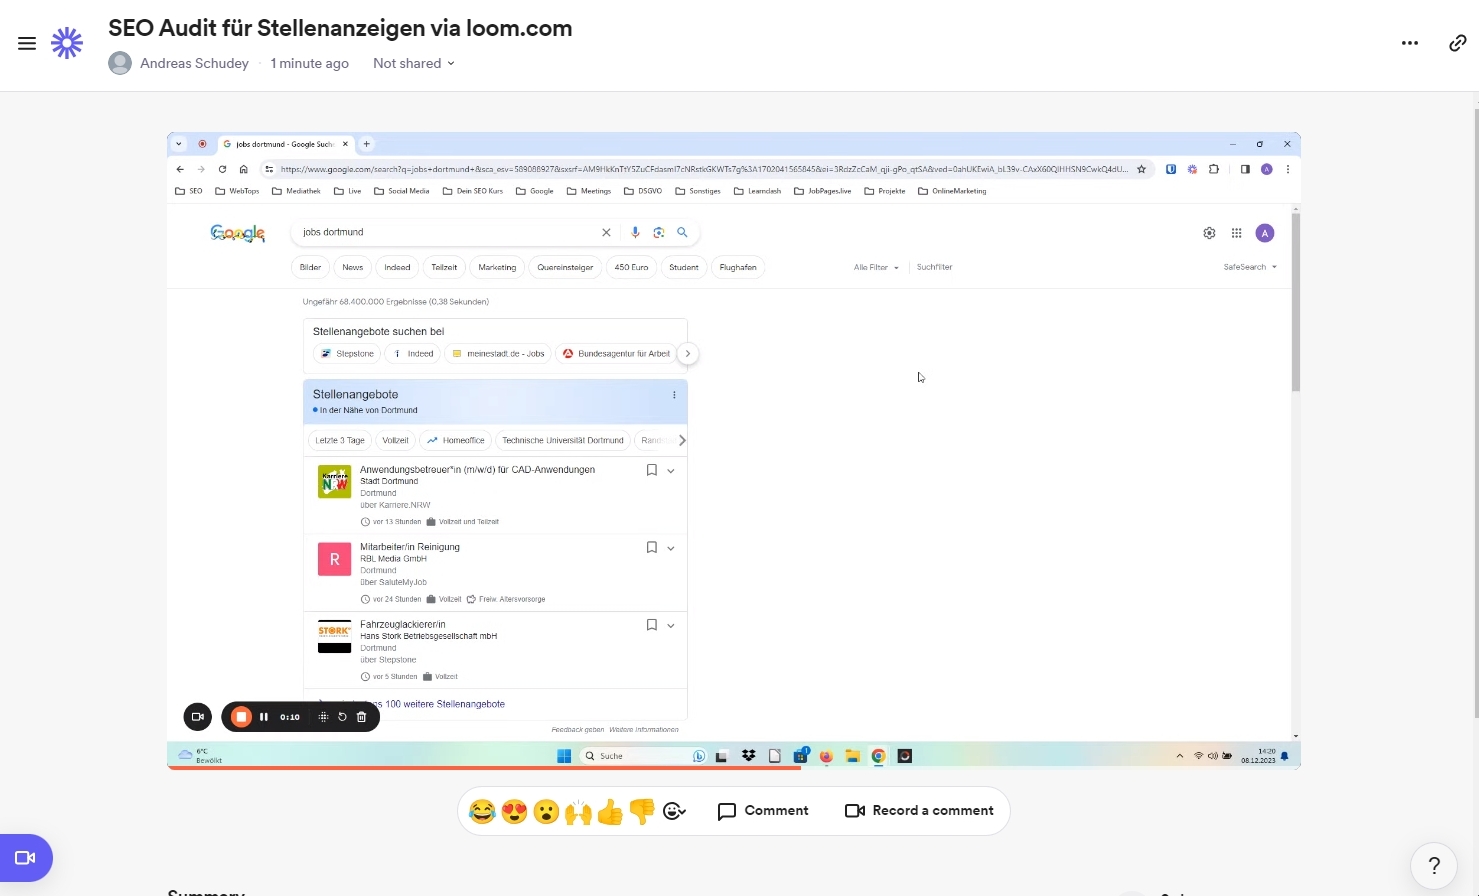Give the video a thumbs up
Screen dimensions: 1479x896
610,811
